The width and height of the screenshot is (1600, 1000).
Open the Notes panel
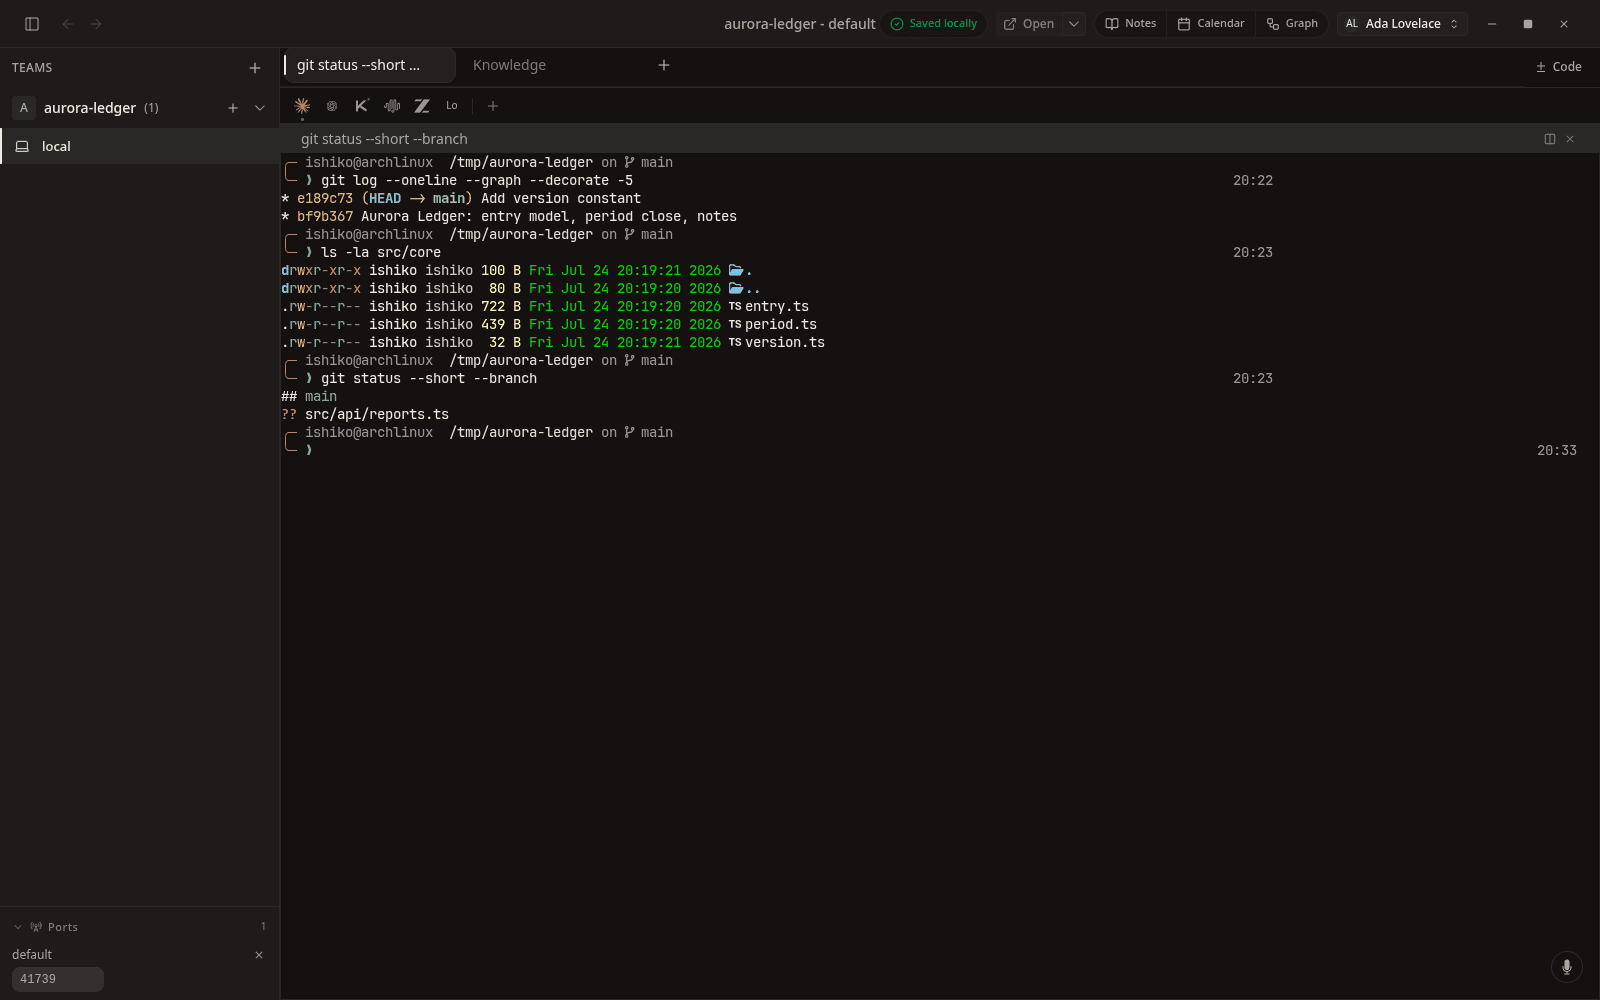pos(1131,24)
